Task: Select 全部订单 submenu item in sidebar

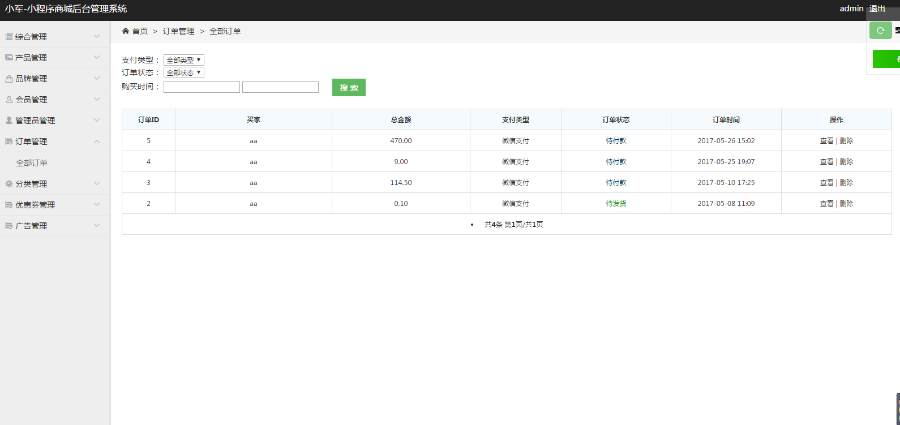Action: coord(32,163)
